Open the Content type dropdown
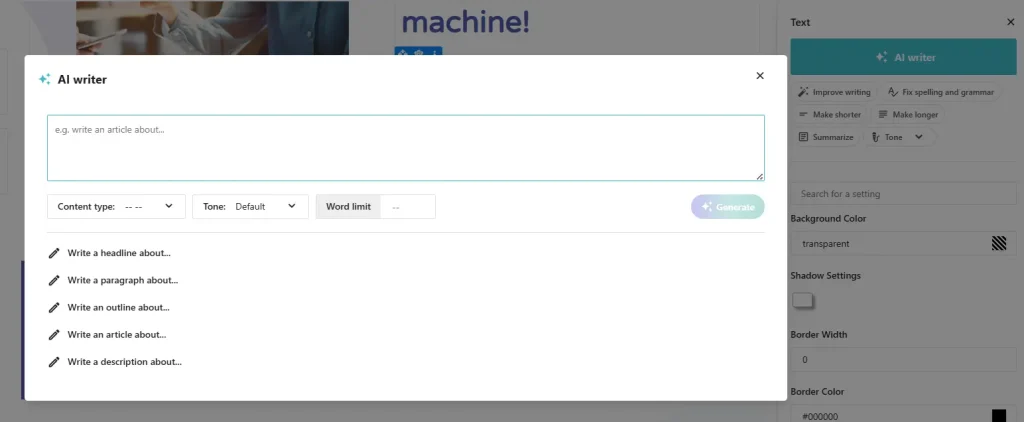 pyautogui.click(x=116, y=206)
